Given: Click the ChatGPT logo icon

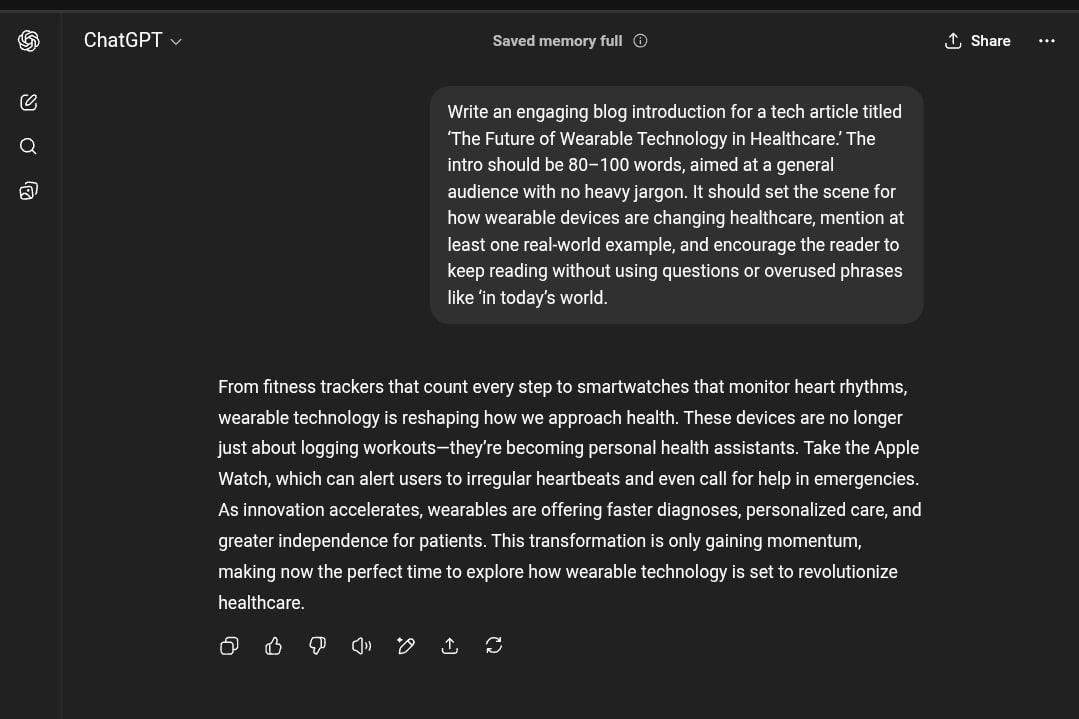Looking at the screenshot, I should pos(28,41).
